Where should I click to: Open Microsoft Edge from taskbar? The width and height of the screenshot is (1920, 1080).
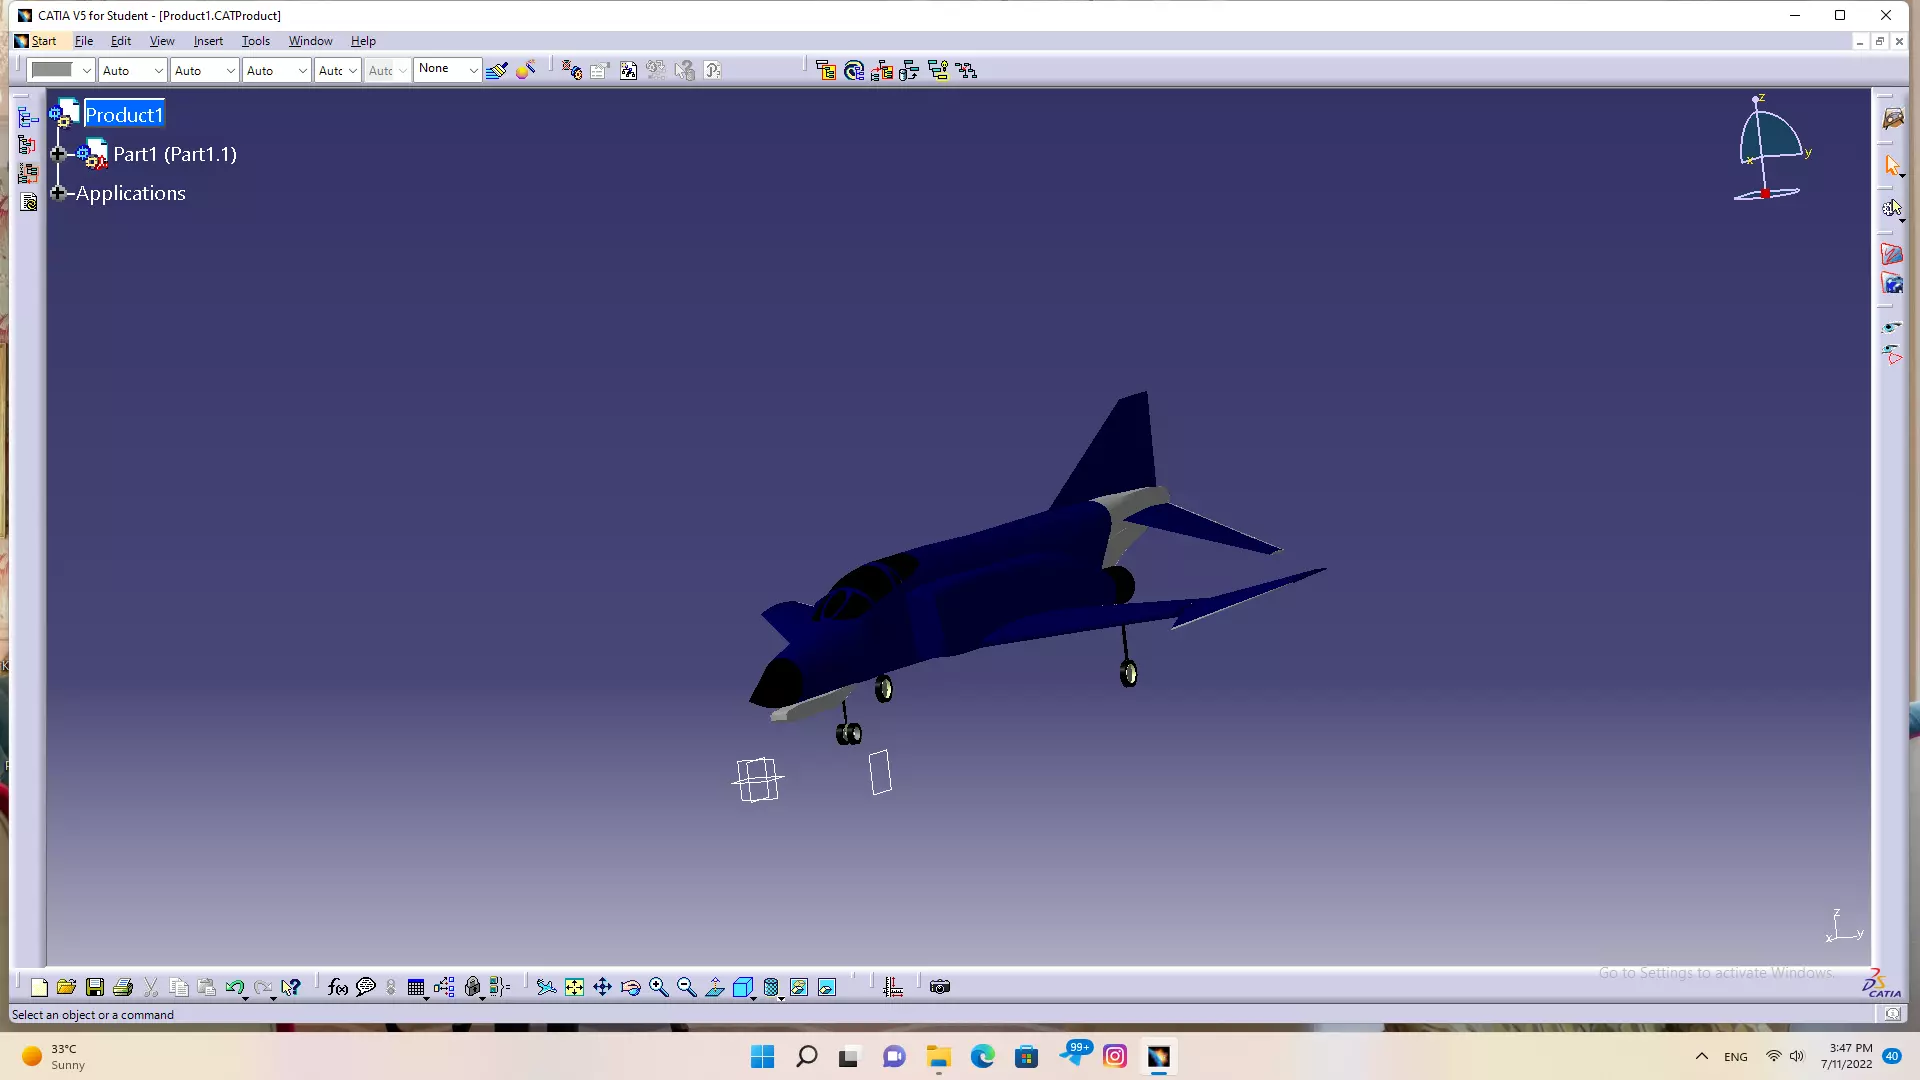[x=982, y=1057]
